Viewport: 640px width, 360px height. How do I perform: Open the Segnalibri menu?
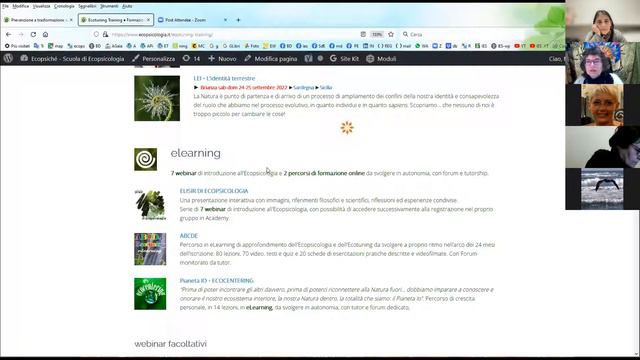click(87, 6)
